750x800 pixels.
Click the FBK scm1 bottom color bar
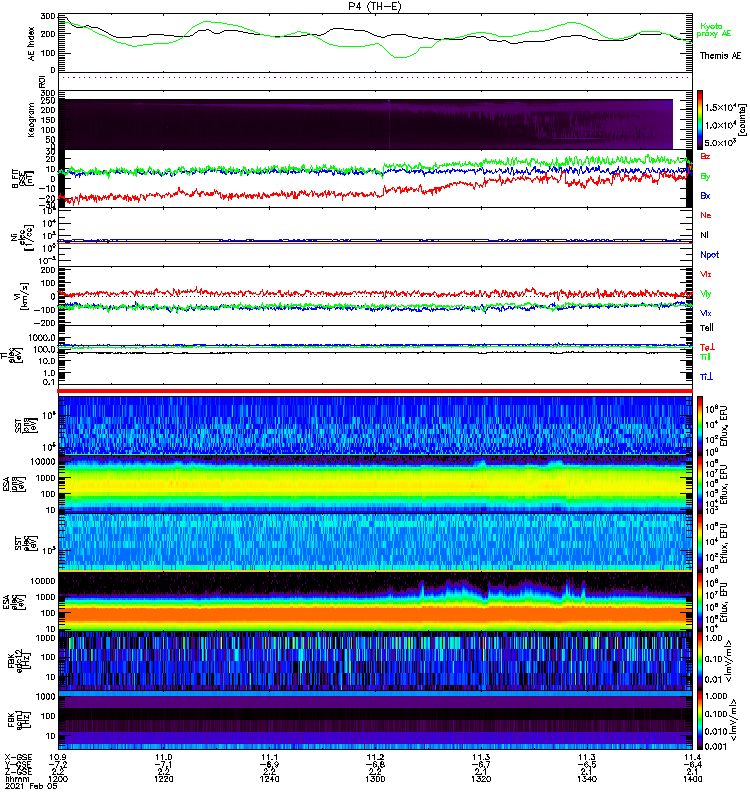coord(700,720)
